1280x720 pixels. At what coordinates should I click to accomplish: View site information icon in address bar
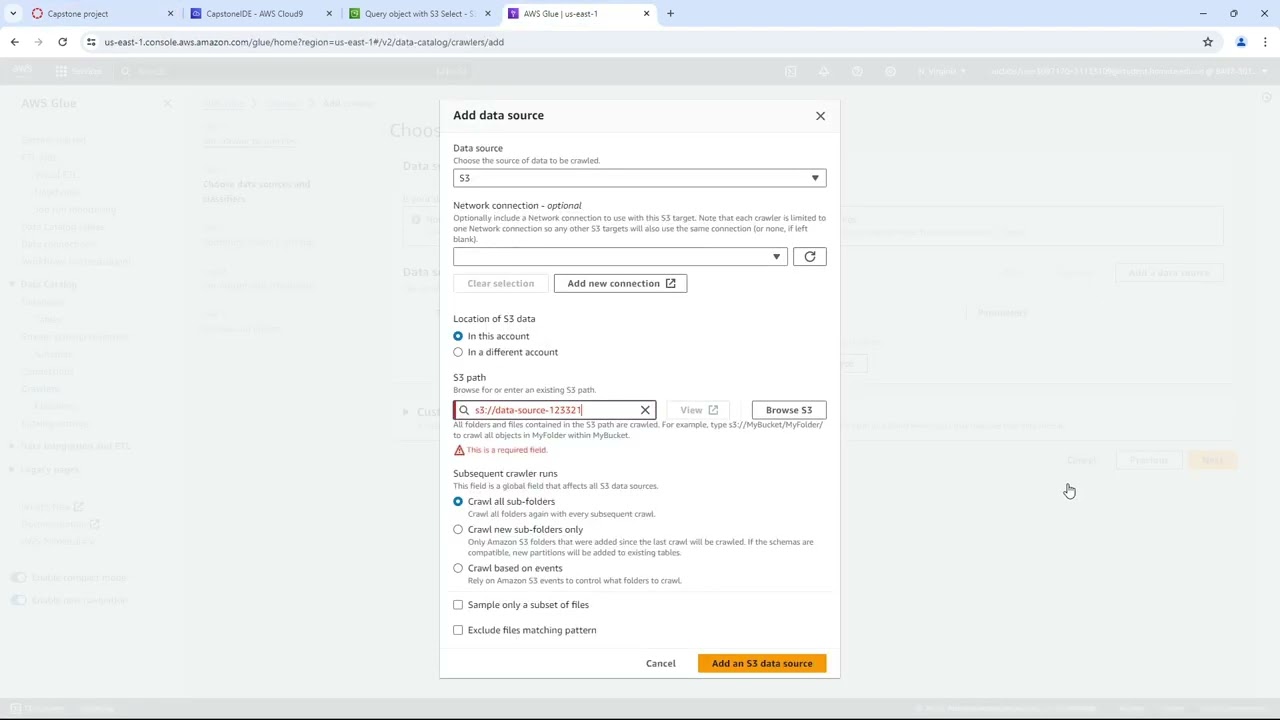(x=91, y=42)
